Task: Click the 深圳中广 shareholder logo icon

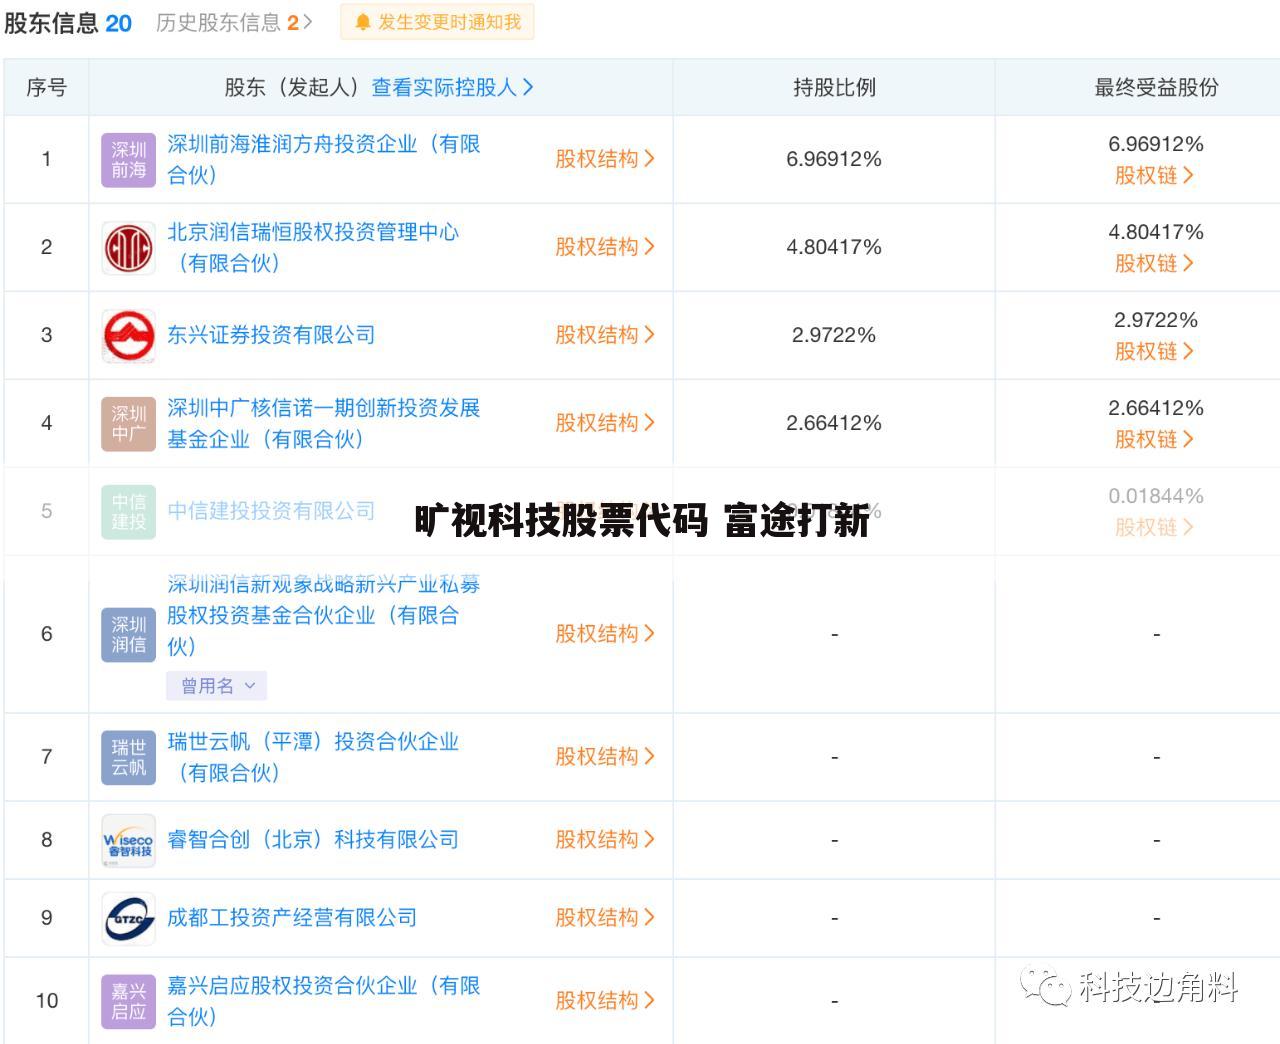Action: 128,423
